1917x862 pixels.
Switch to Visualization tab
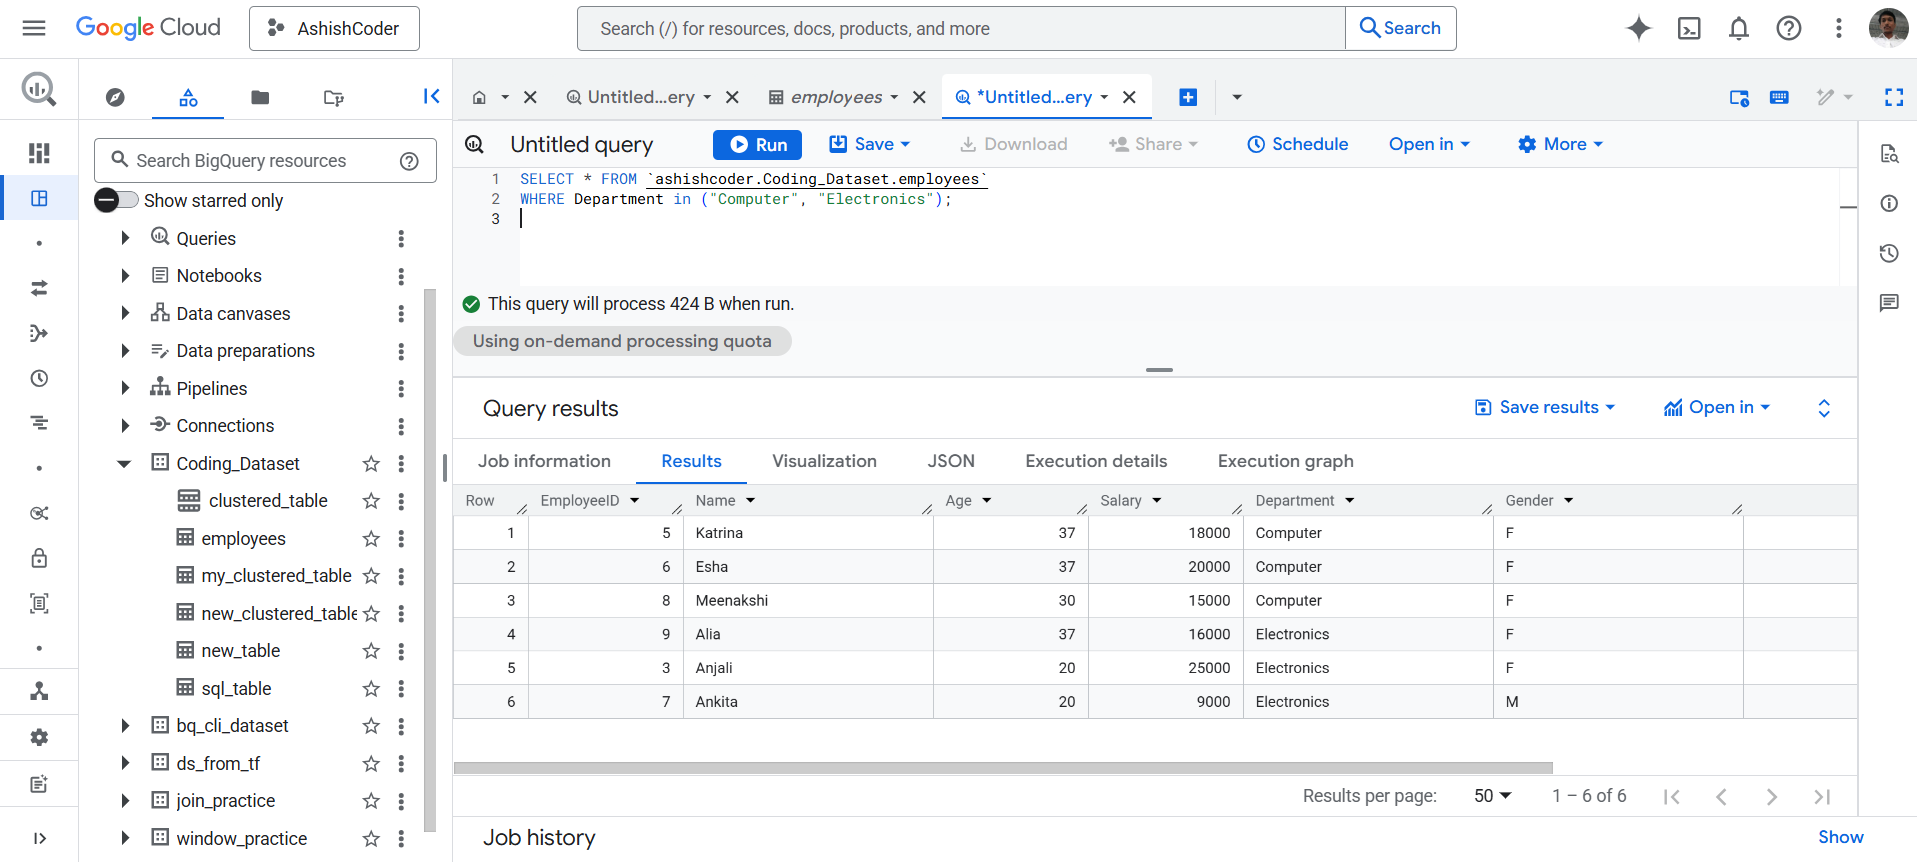(824, 461)
